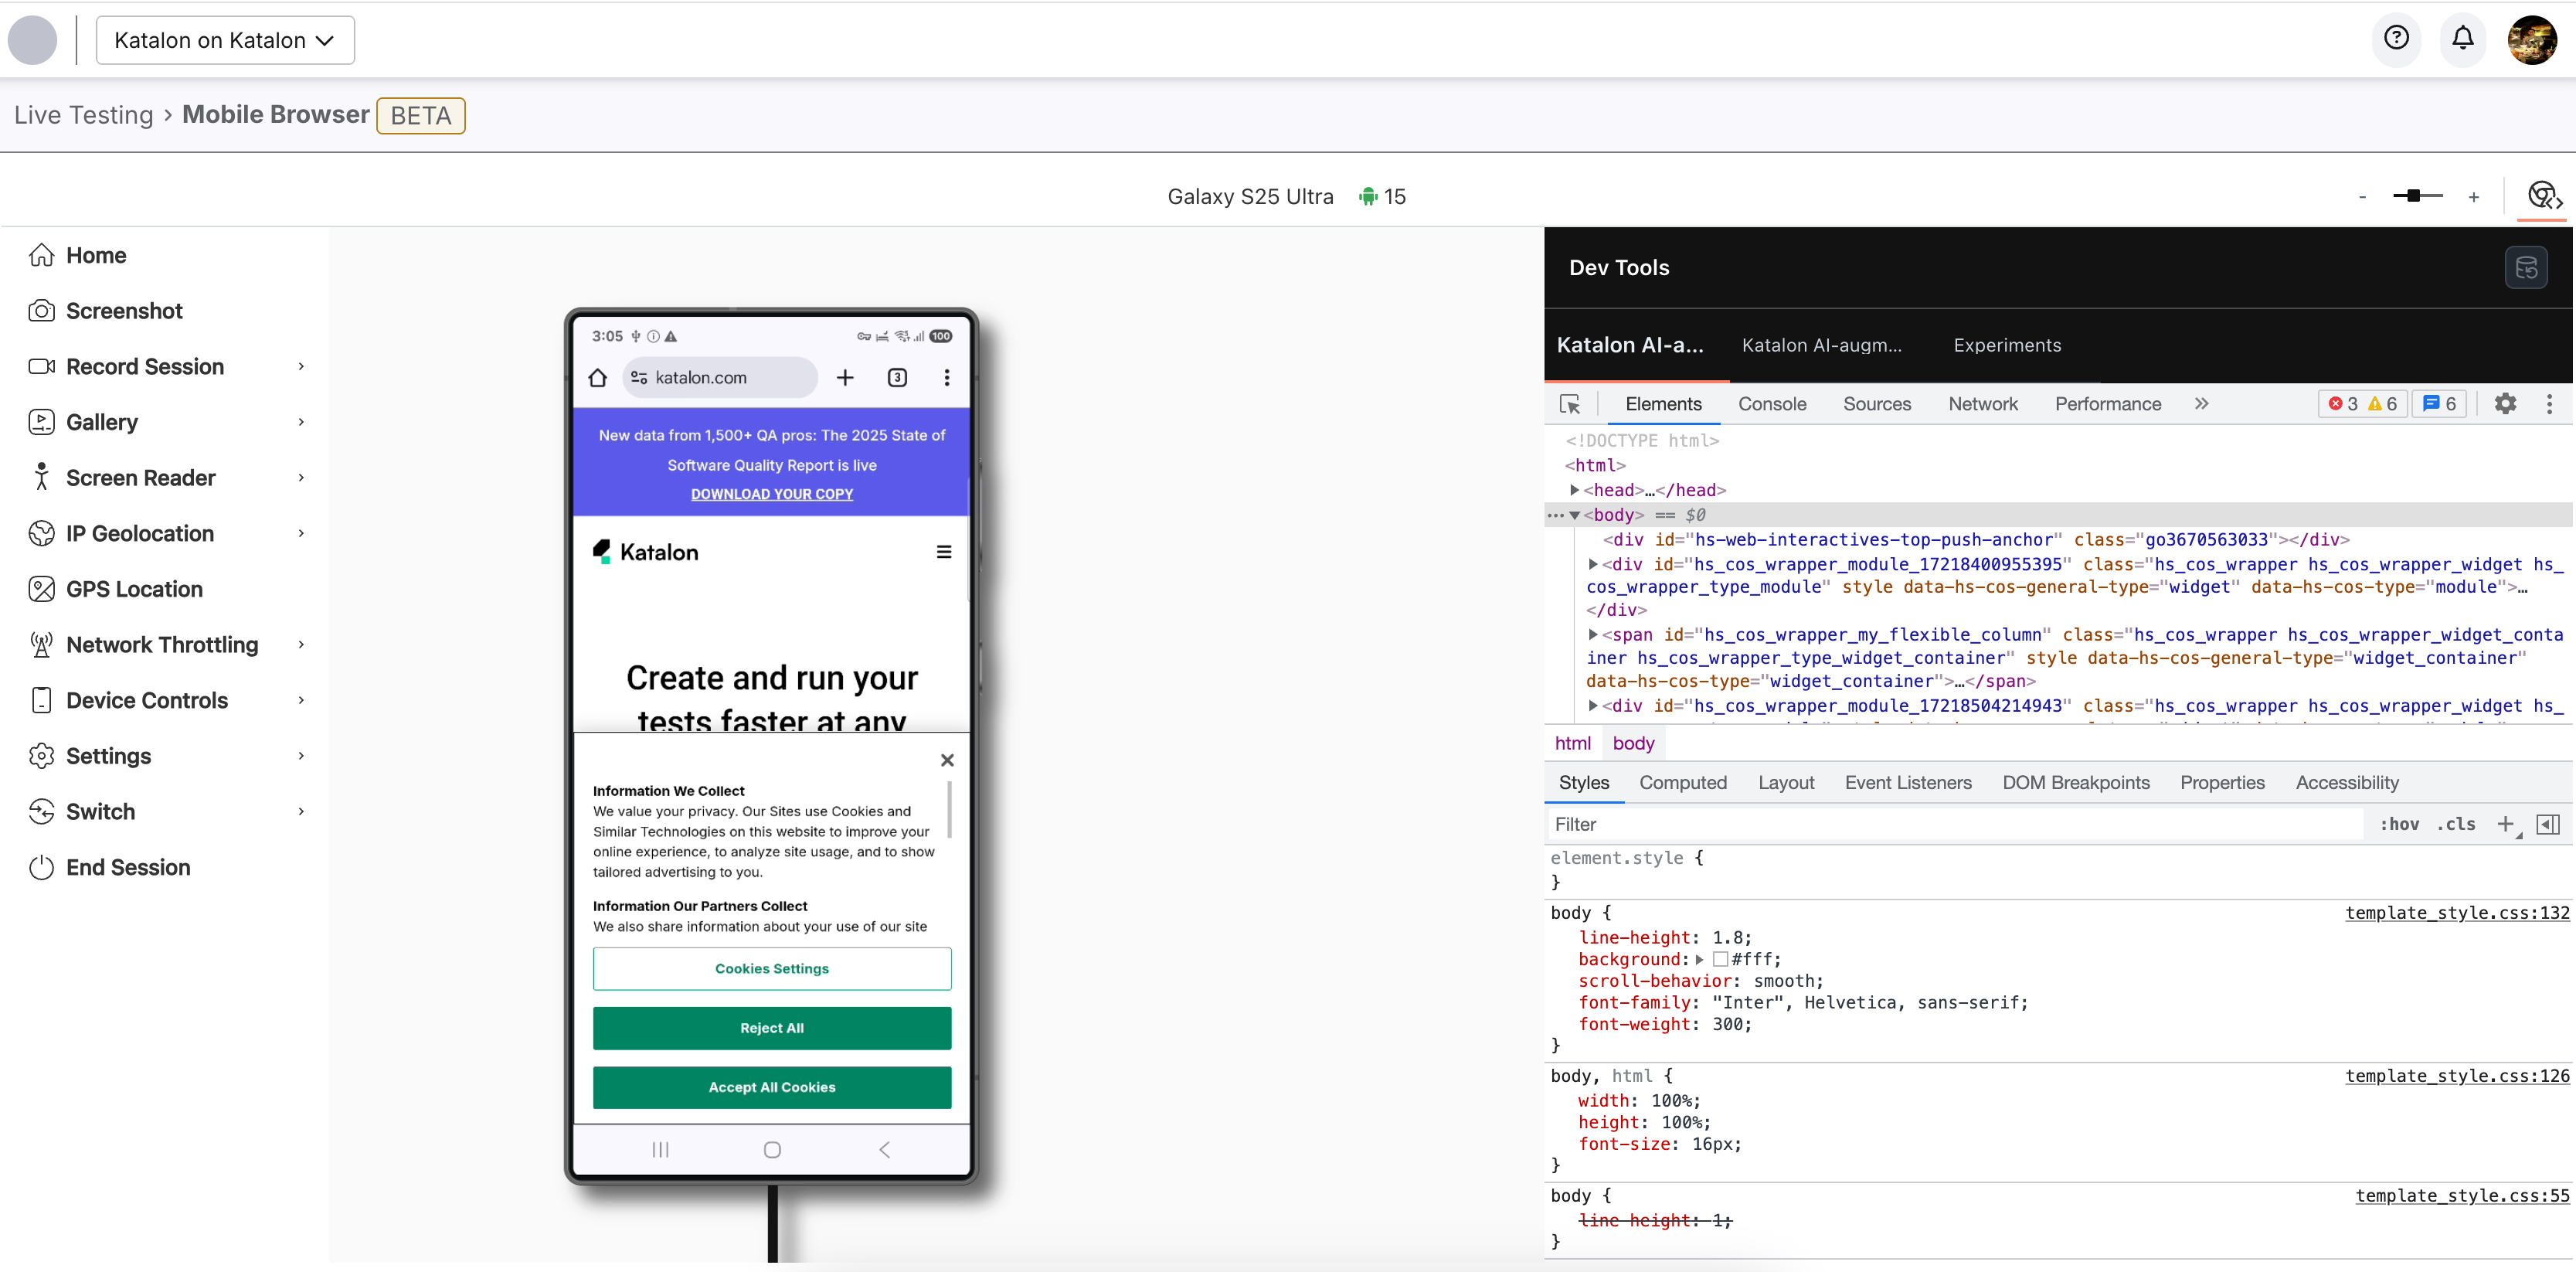The height and width of the screenshot is (1272, 2576).
Task: Switch to the Performance tab
Action: click(x=2107, y=404)
